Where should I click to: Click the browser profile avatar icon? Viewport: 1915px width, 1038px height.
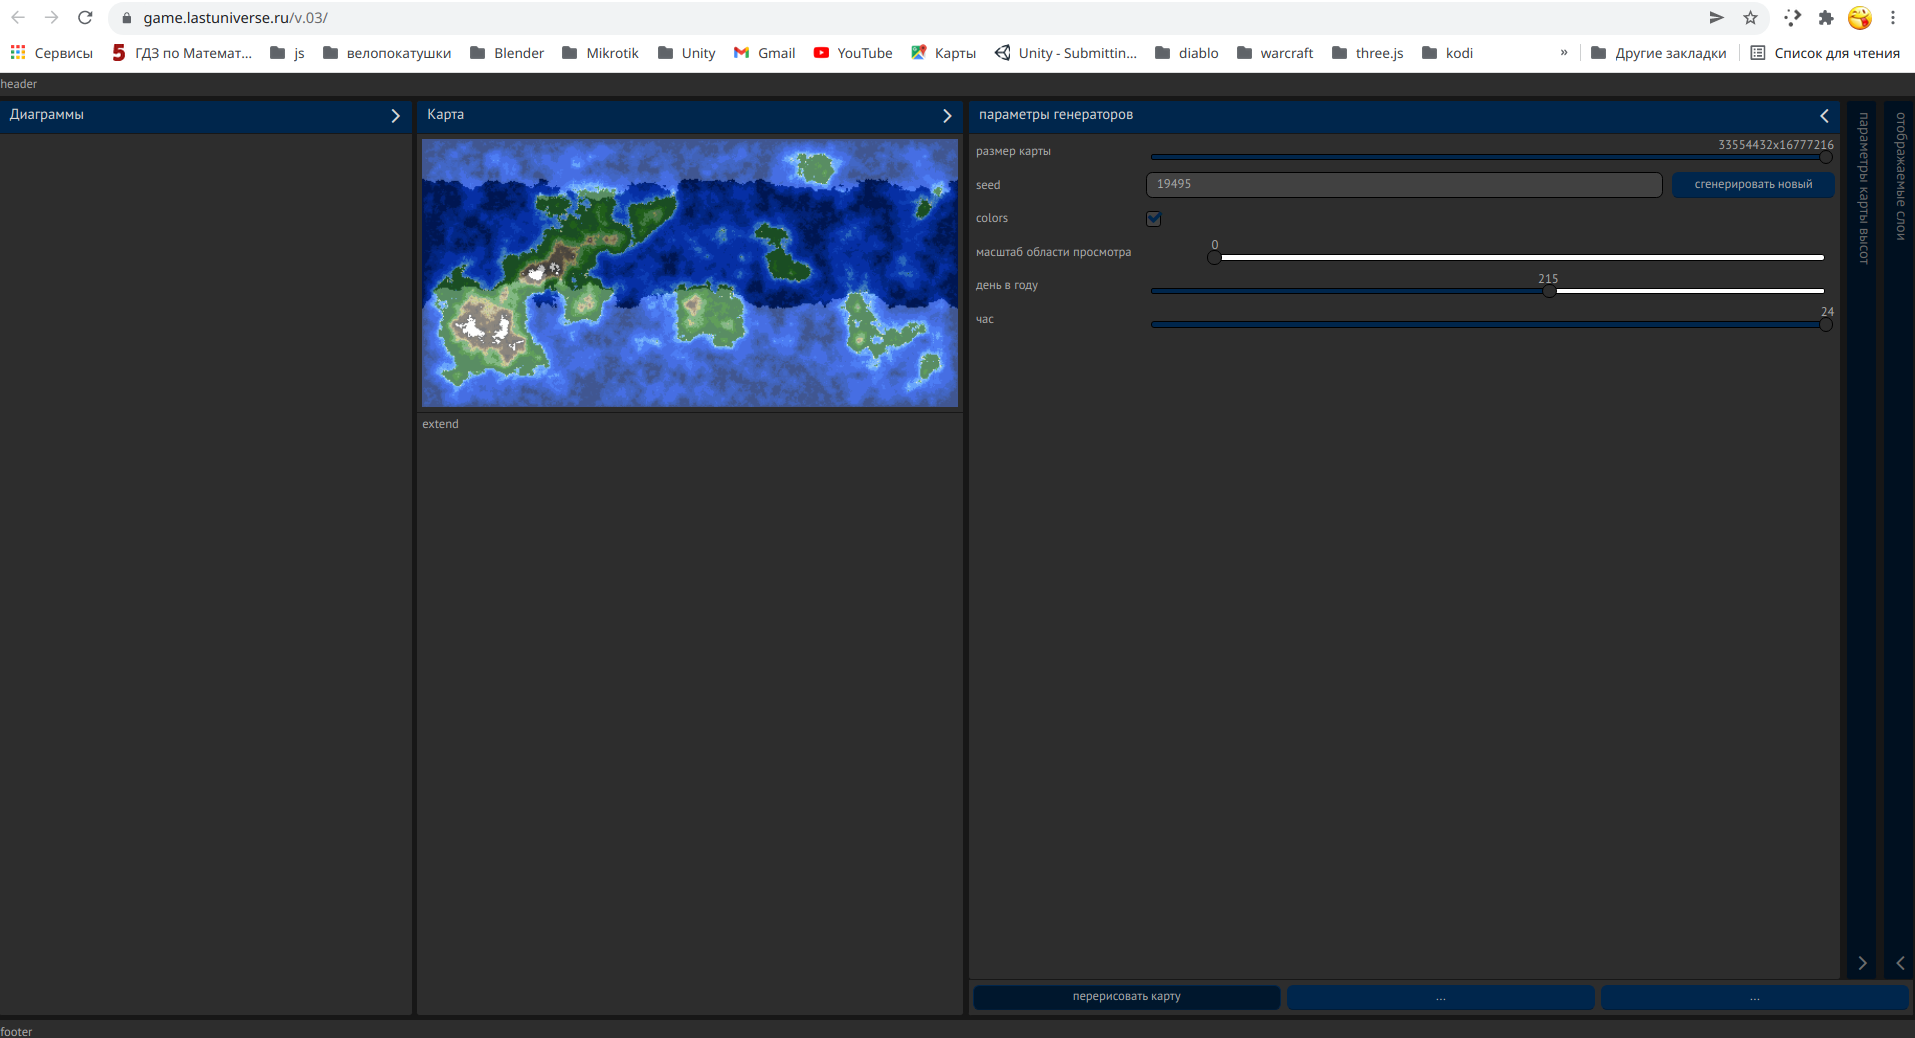point(1860,18)
